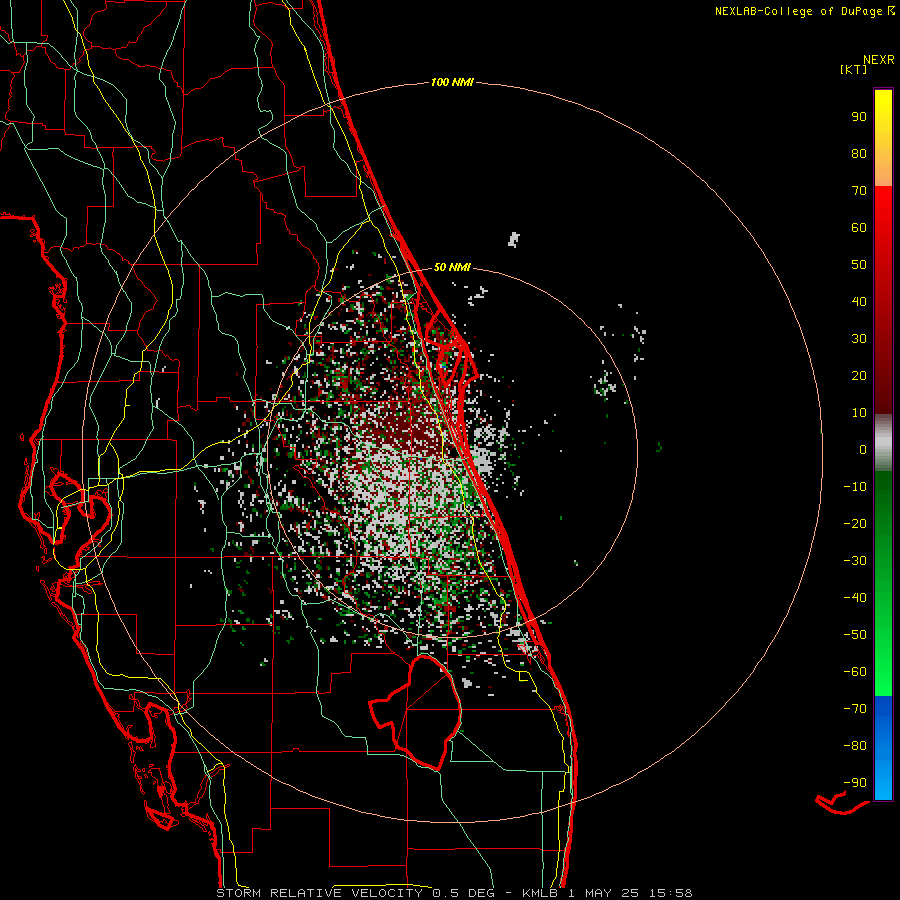The image size is (900, 900).
Task: Click the [KT] units label
Action: click(x=854, y=69)
